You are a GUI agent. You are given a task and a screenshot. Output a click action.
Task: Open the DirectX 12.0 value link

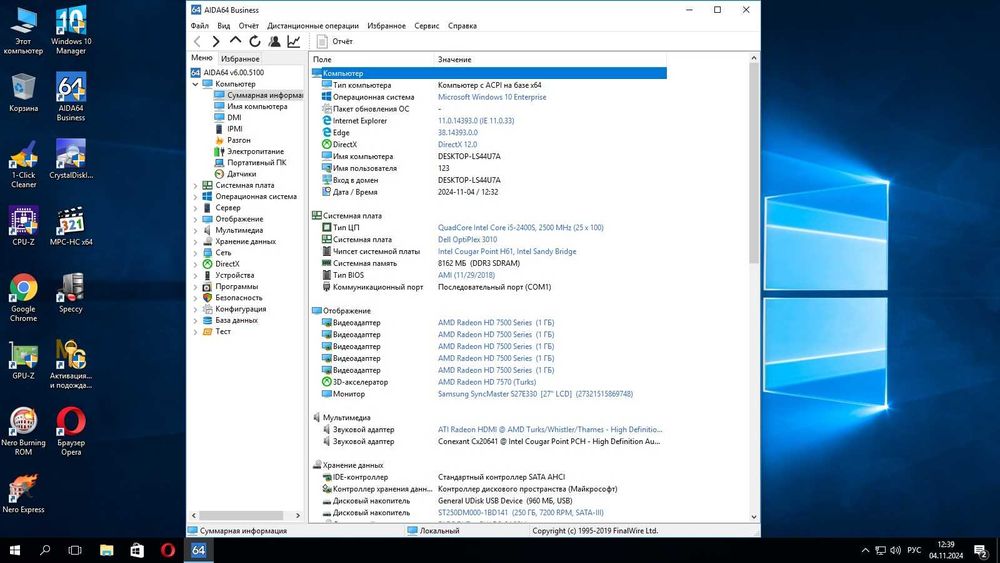click(x=457, y=145)
